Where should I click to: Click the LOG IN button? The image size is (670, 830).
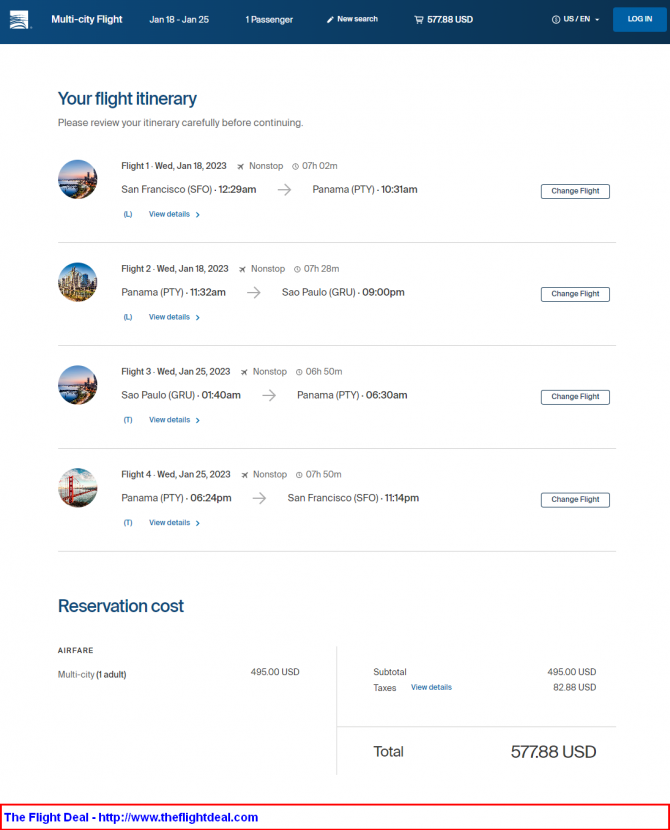pyautogui.click(x=639, y=20)
